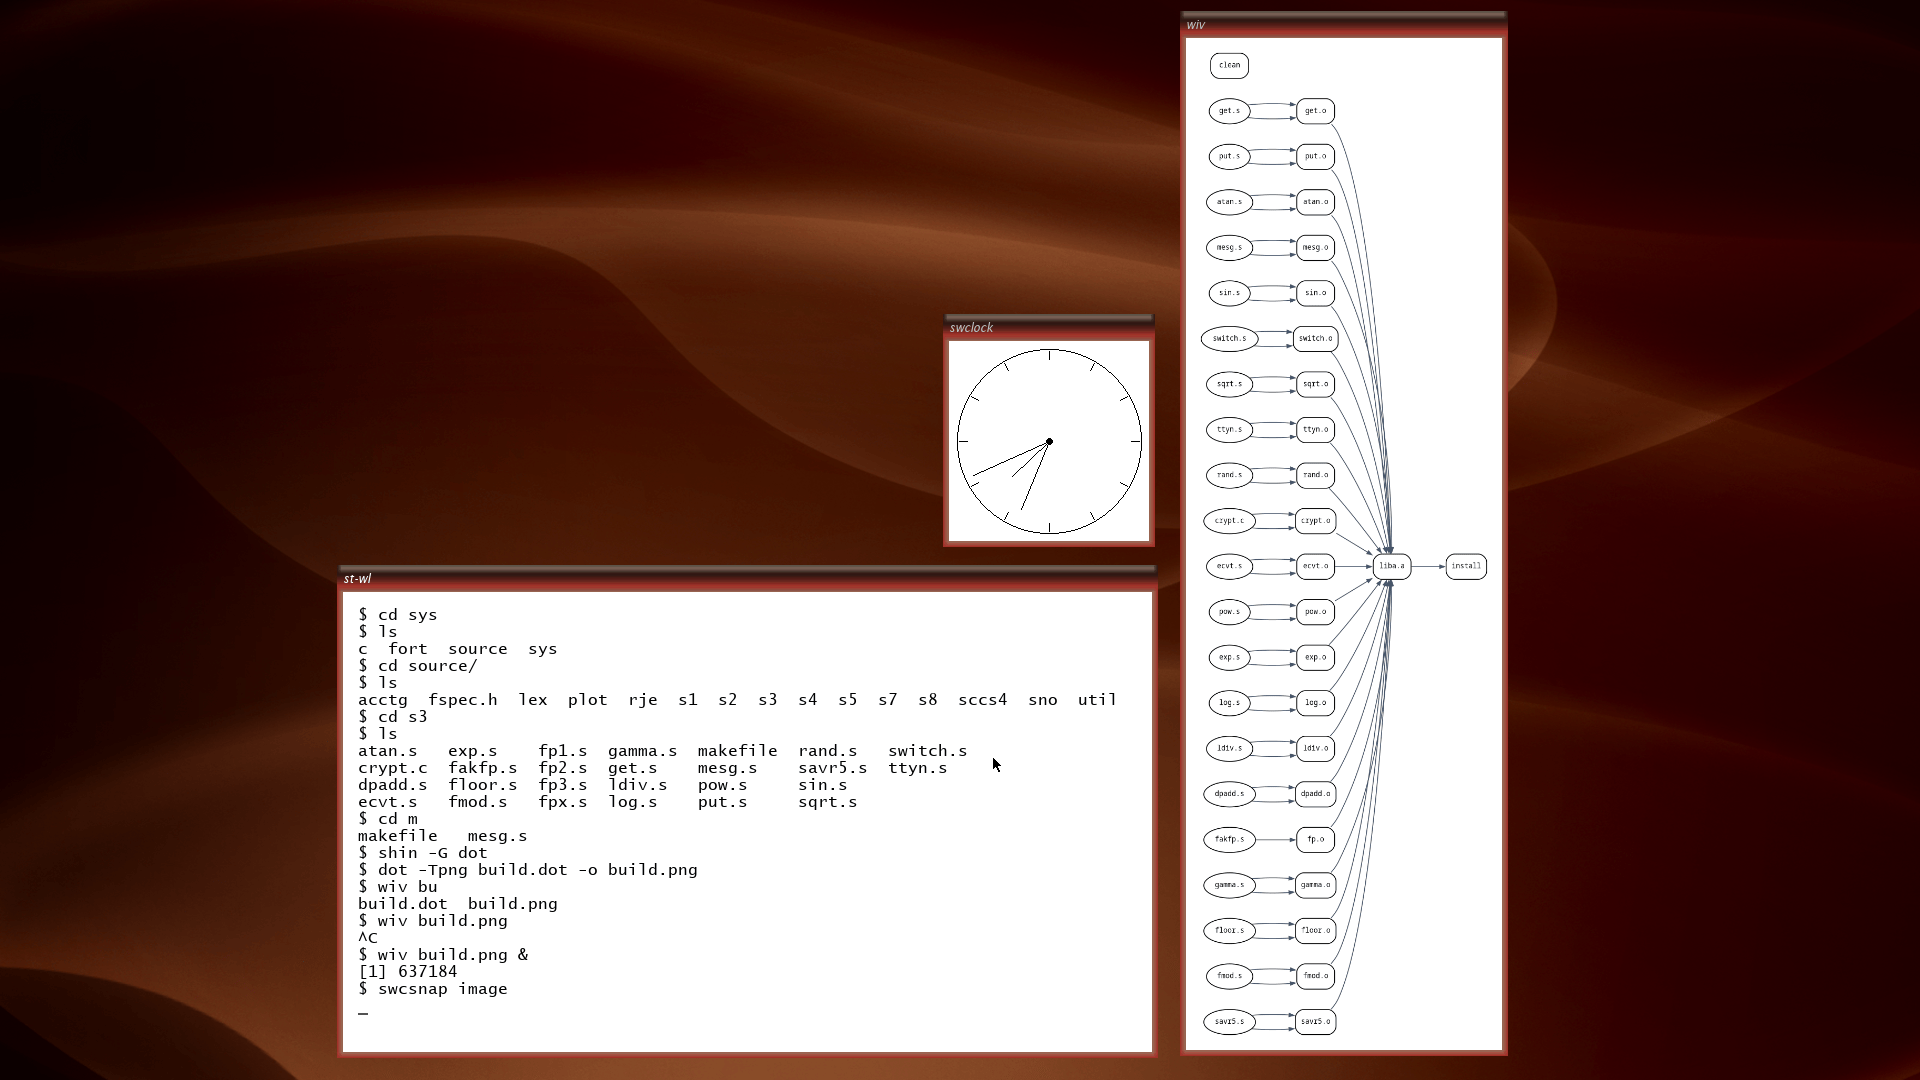Viewport: 1920px width, 1080px height.
Task: Click the '$ shin -G dot' terminal line
Action: (x=423, y=853)
